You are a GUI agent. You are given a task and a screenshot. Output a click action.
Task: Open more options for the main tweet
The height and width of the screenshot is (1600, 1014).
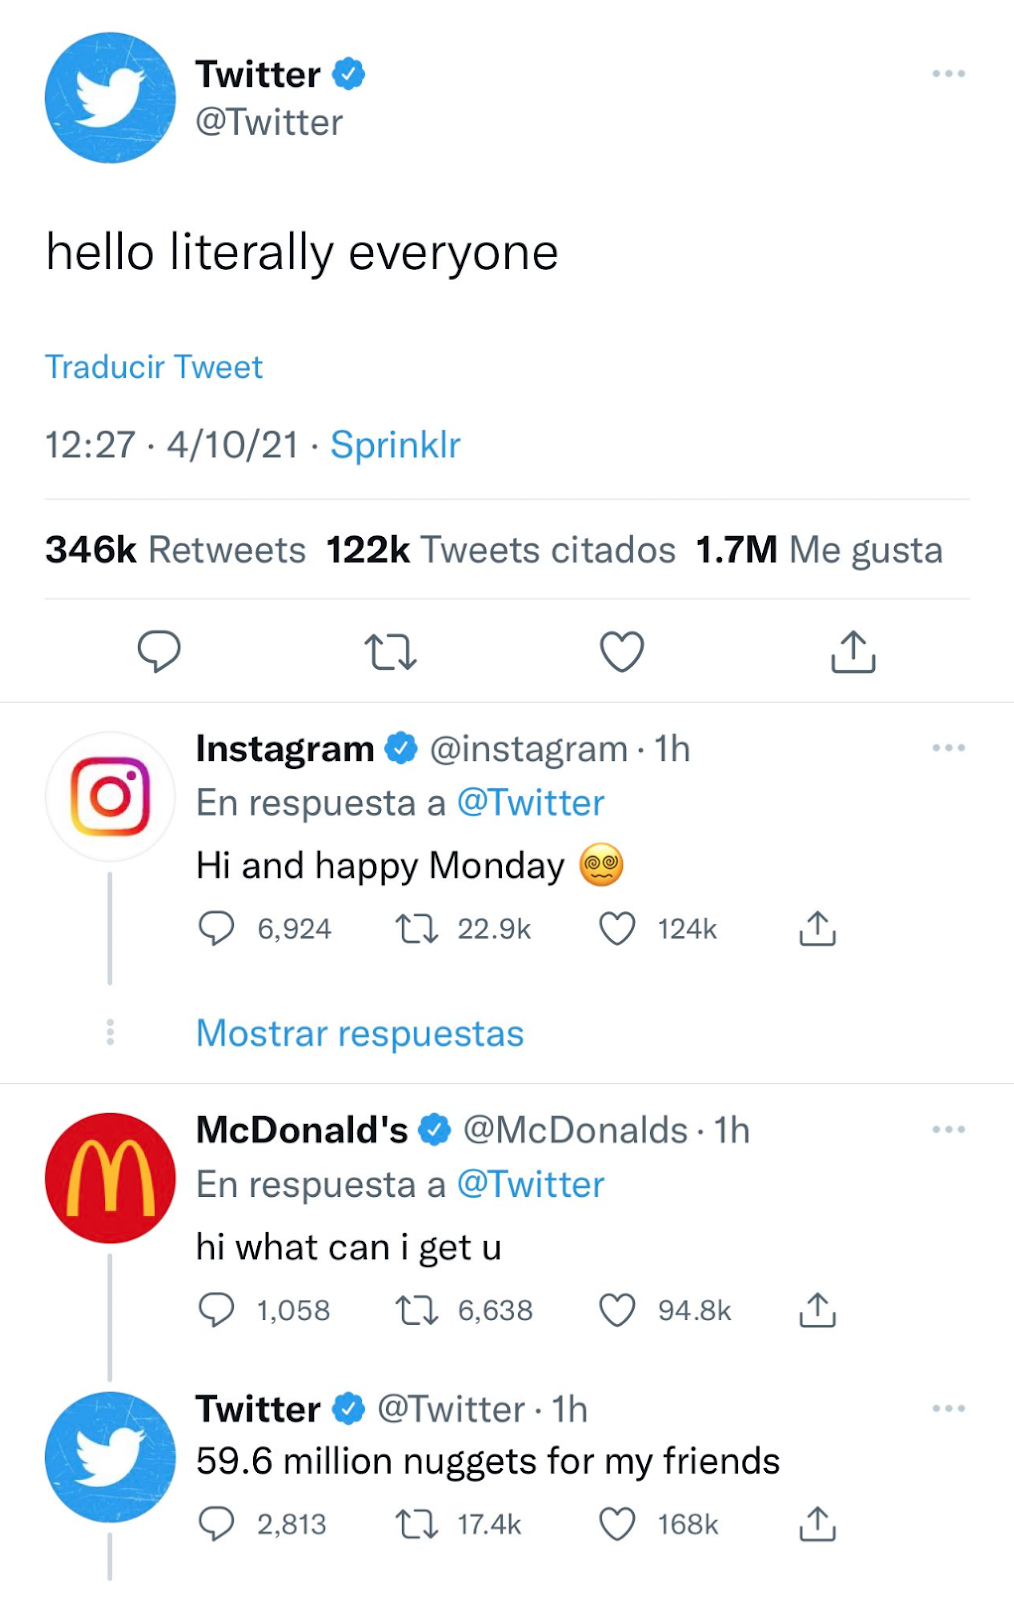click(948, 74)
